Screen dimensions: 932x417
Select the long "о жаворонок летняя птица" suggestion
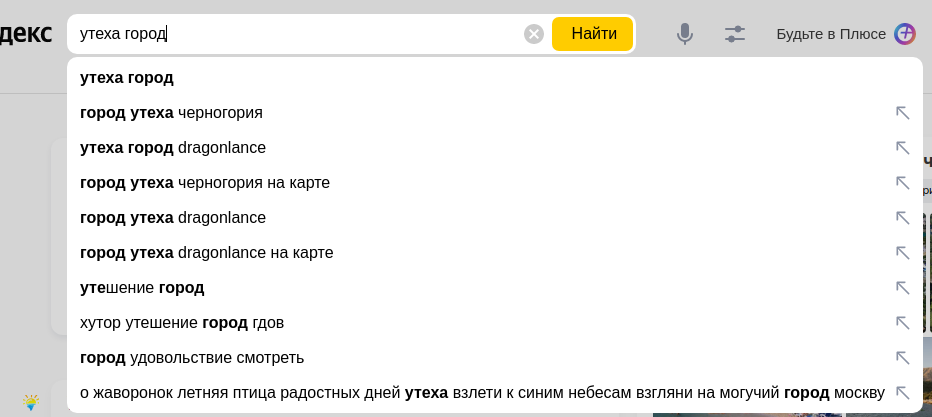[482, 393]
